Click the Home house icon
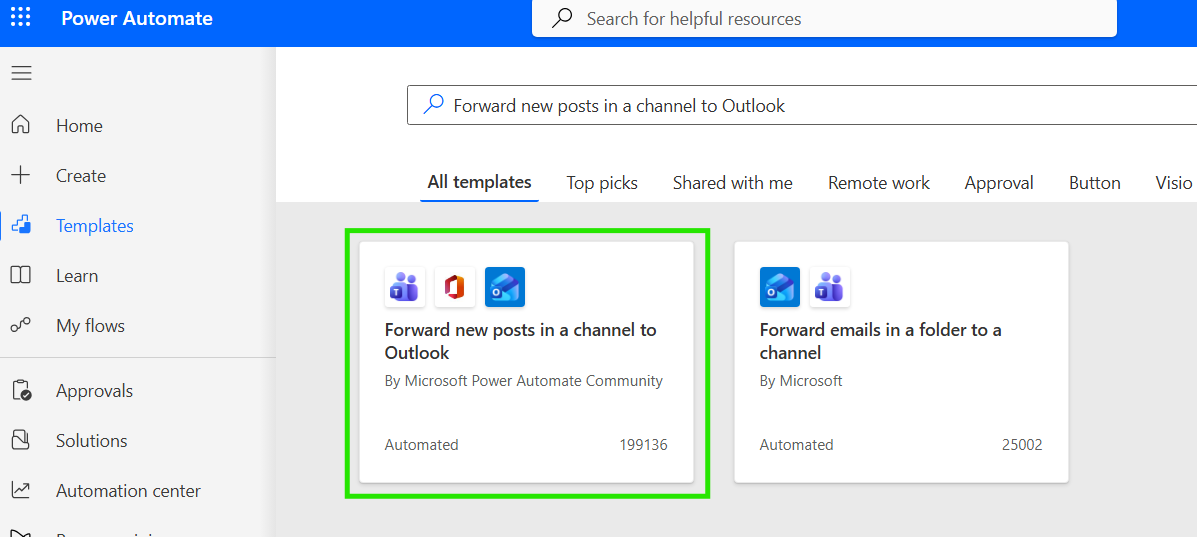The width and height of the screenshot is (1197, 537). pyautogui.click(x=21, y=125)
